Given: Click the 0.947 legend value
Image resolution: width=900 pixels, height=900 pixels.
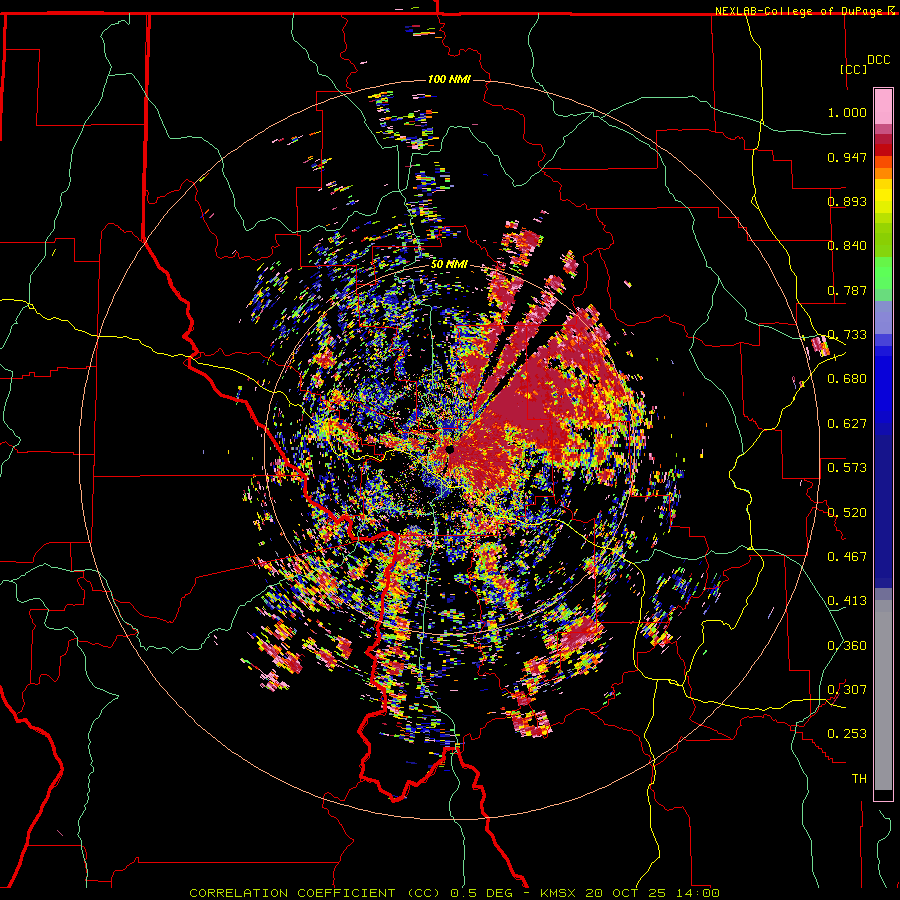Looking at the screenshot, I should [x=847, y=157].
